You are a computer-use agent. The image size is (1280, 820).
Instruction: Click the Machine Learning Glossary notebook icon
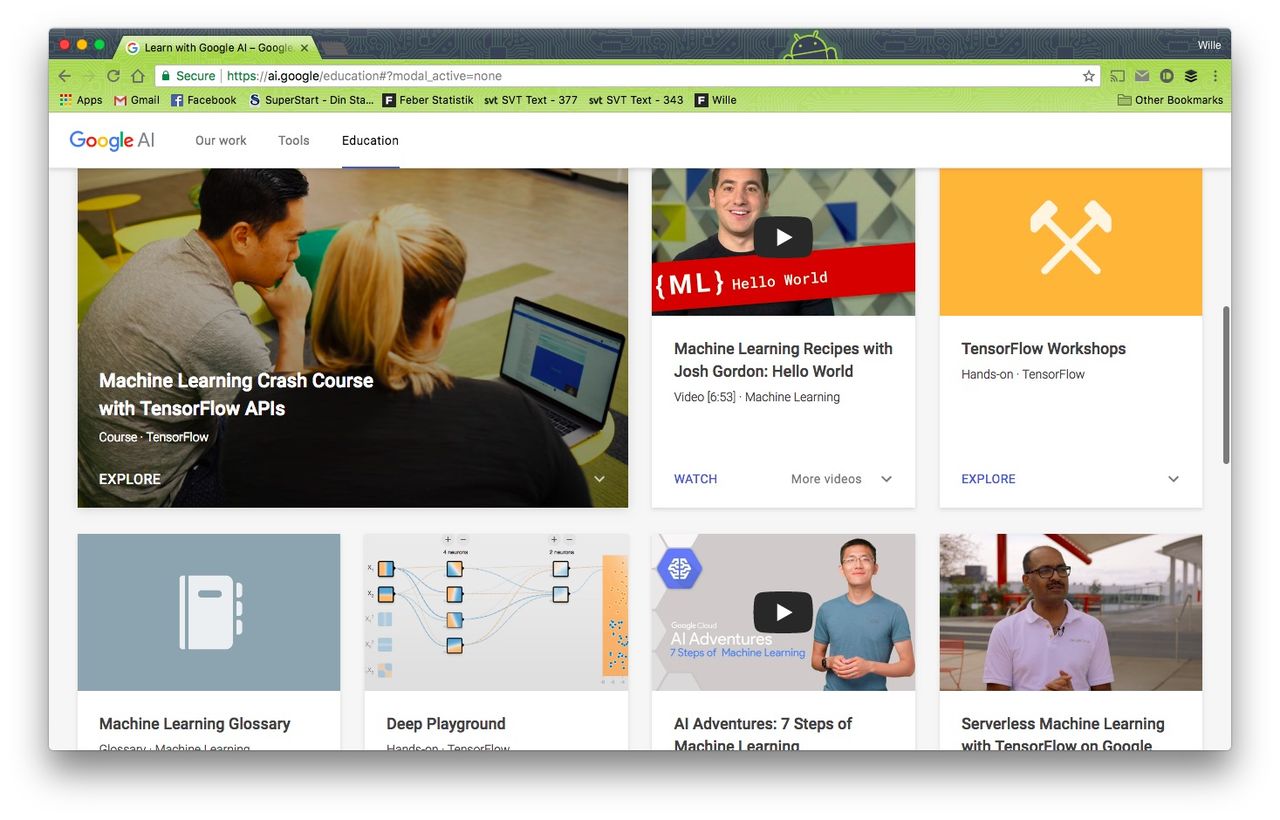tap(209, 612)
